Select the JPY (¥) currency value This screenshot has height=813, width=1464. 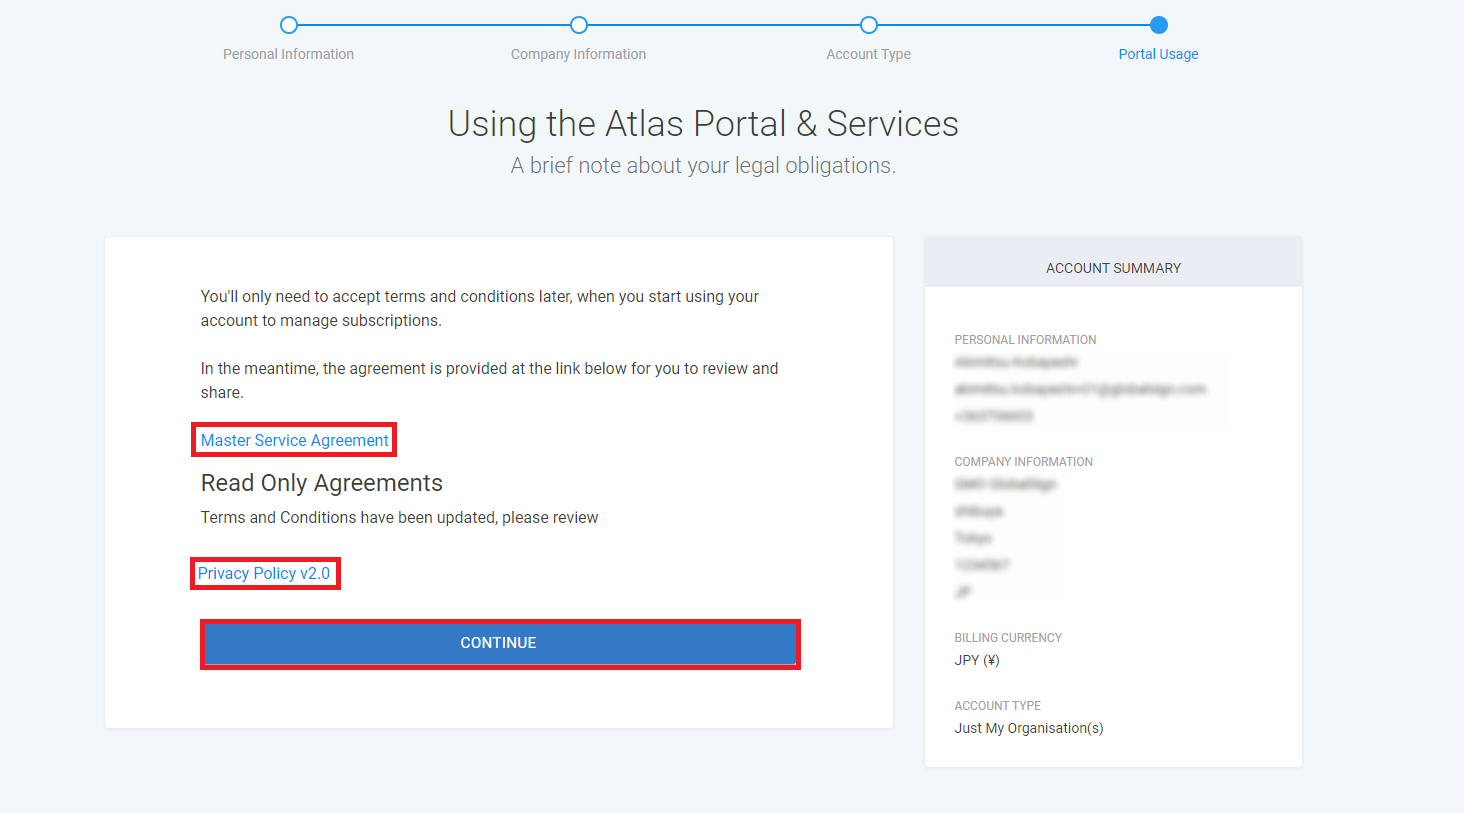(x=977, y=660)
